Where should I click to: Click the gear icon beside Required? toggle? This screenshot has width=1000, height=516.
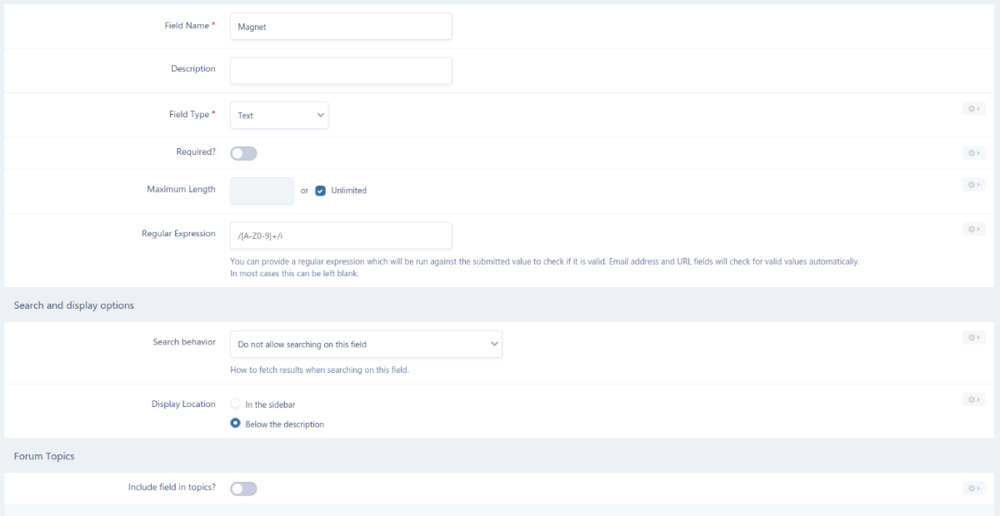tap(973, 153)
